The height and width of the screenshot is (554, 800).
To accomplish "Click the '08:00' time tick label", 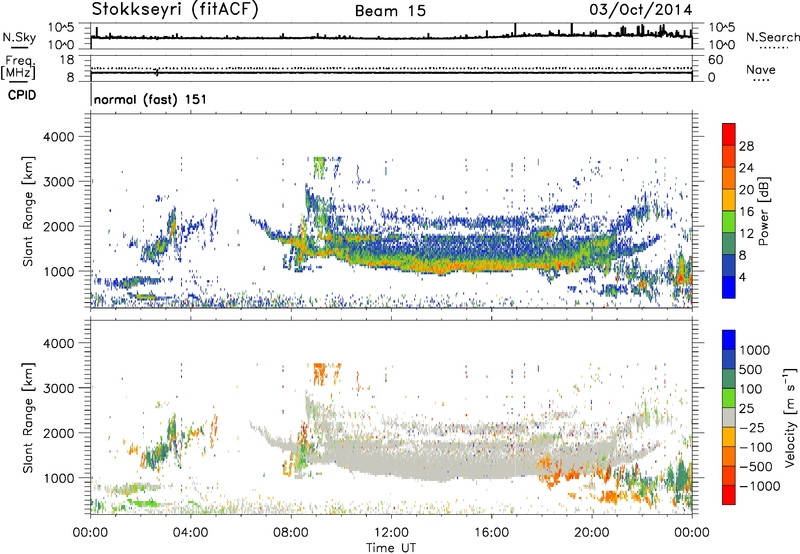I will [291, 533].
